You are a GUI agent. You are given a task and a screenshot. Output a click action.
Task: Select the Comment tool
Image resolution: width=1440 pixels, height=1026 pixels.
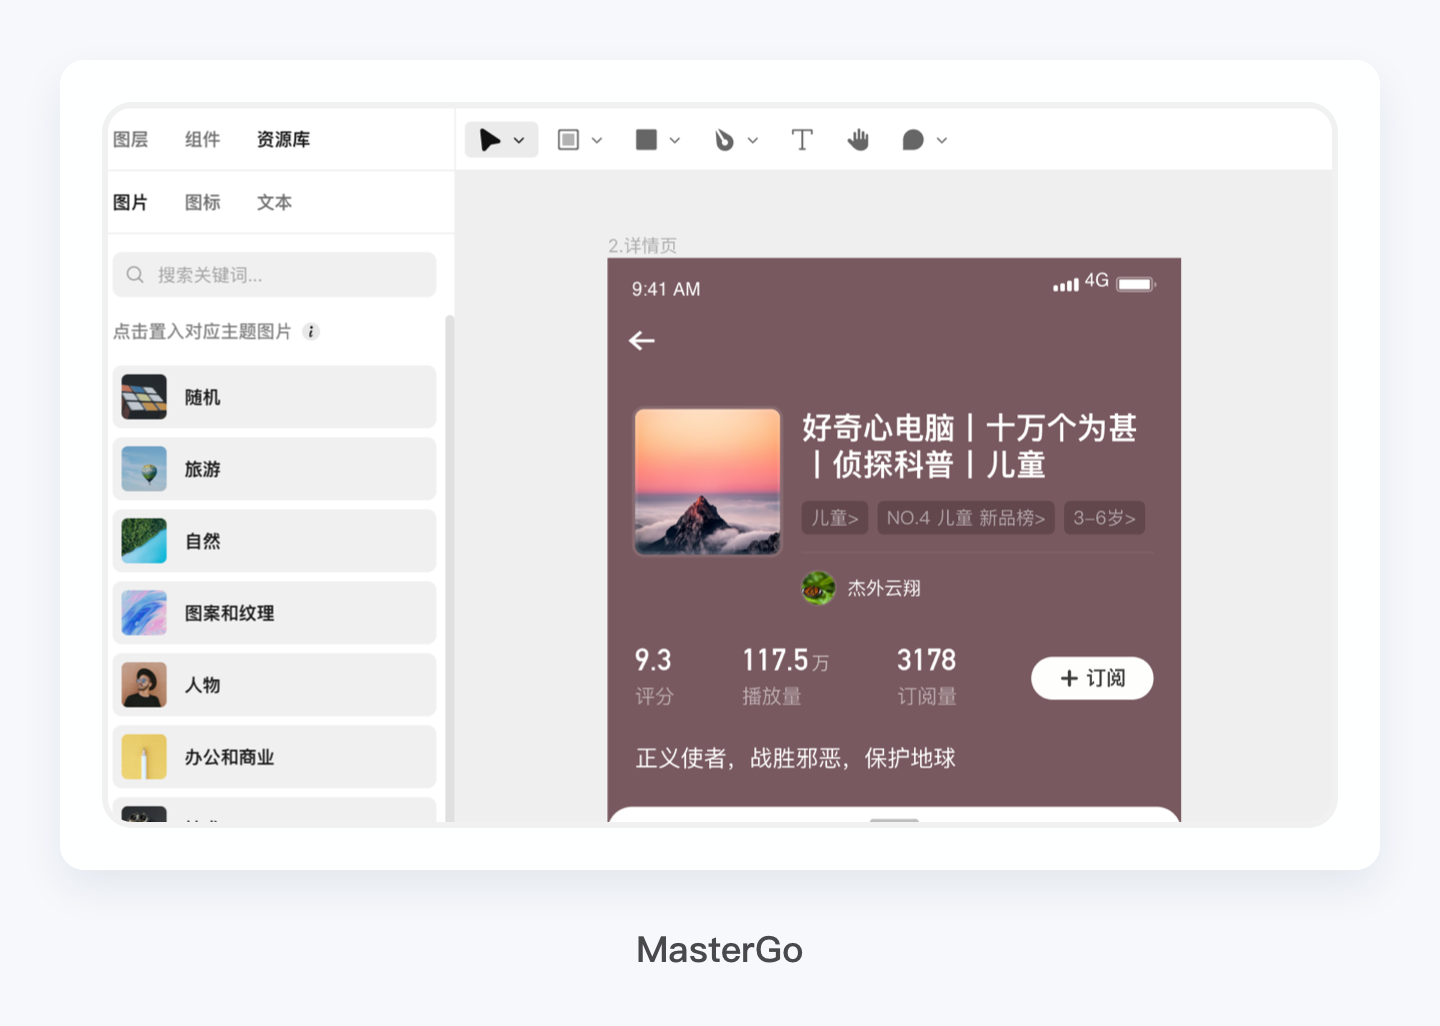(x=912, y=140)
